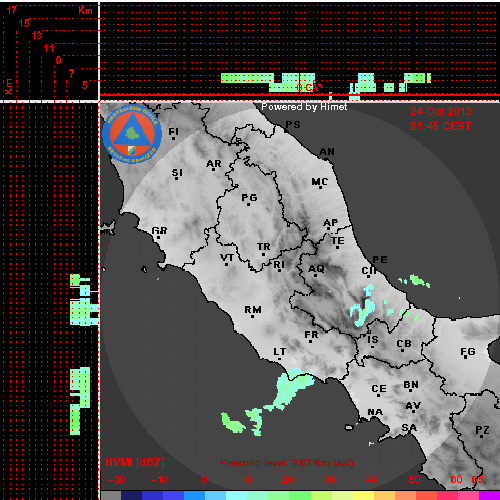Click the CB city label
The image size is (500, 500).
point(404,344)
